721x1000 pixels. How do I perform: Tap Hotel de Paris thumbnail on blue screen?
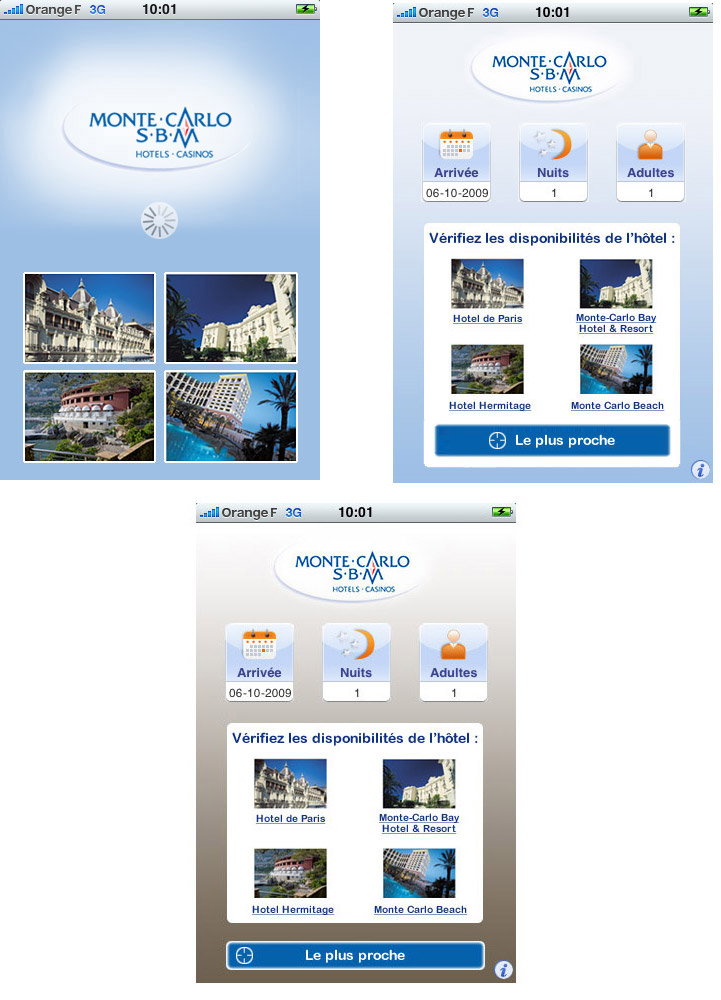[x=487, y=284]
